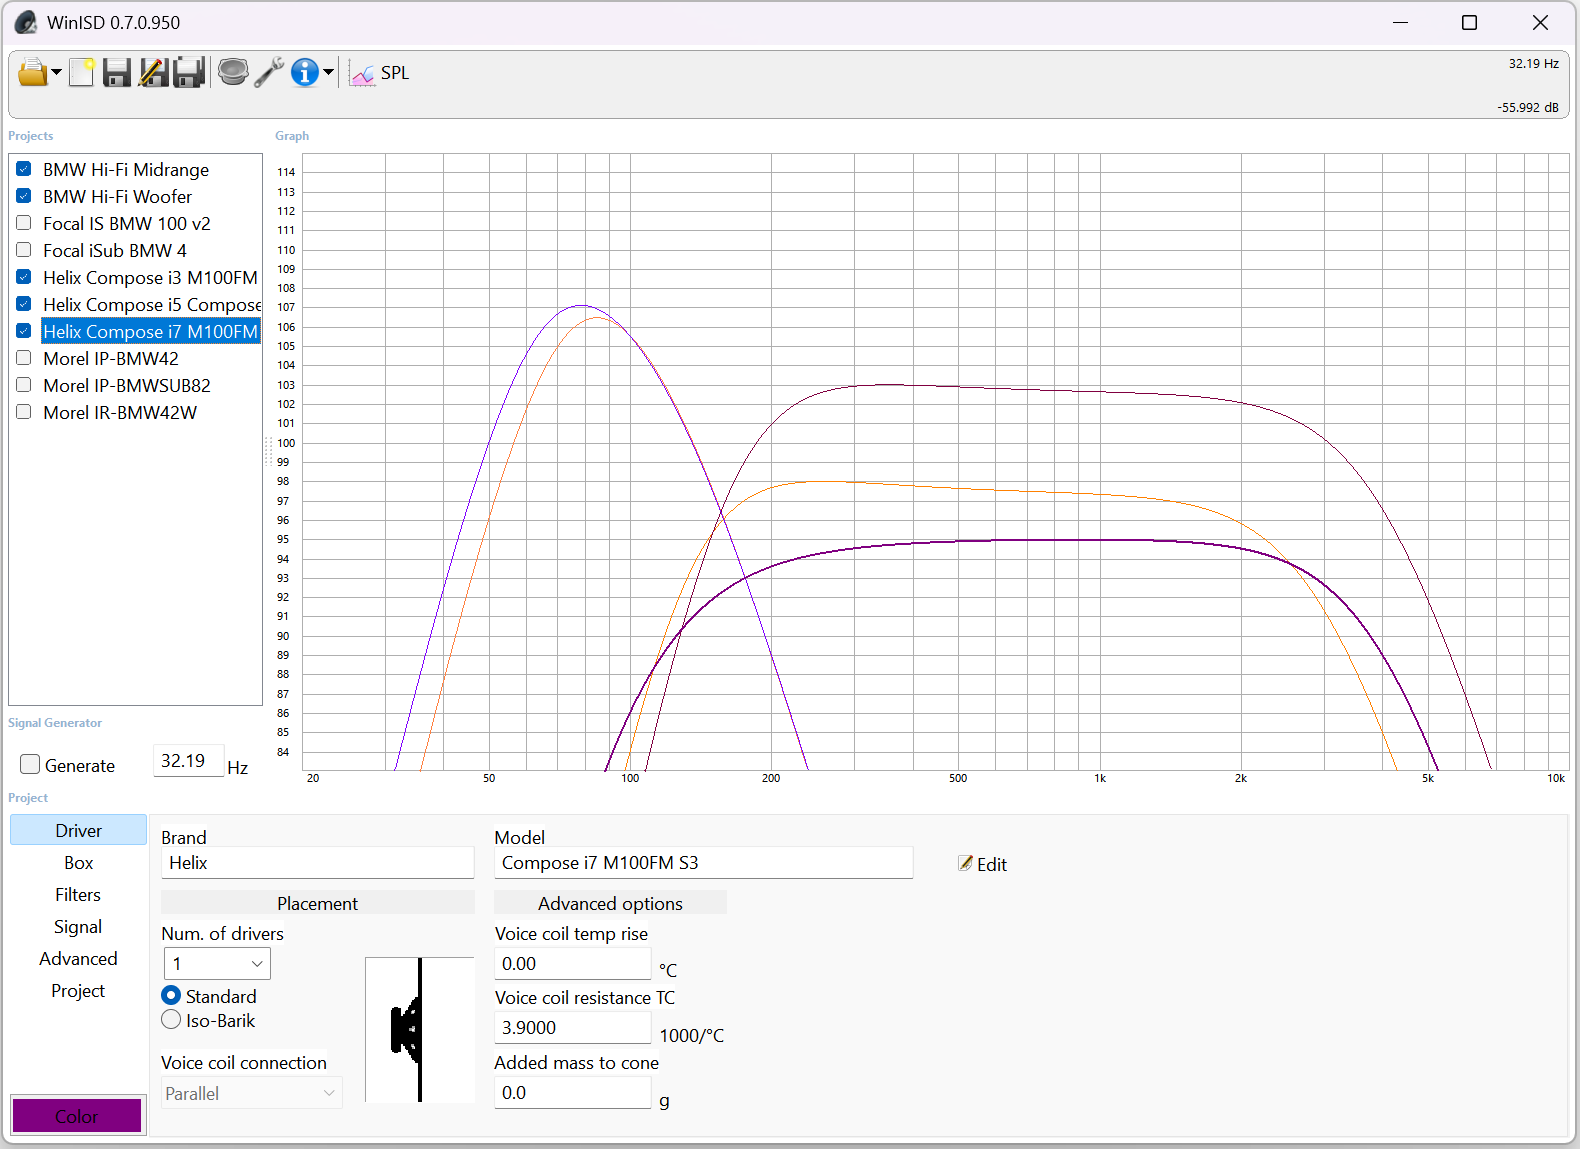Open the Filters tab
The width and height of the screenshot is (1580, 1149).
click(78, 895)
